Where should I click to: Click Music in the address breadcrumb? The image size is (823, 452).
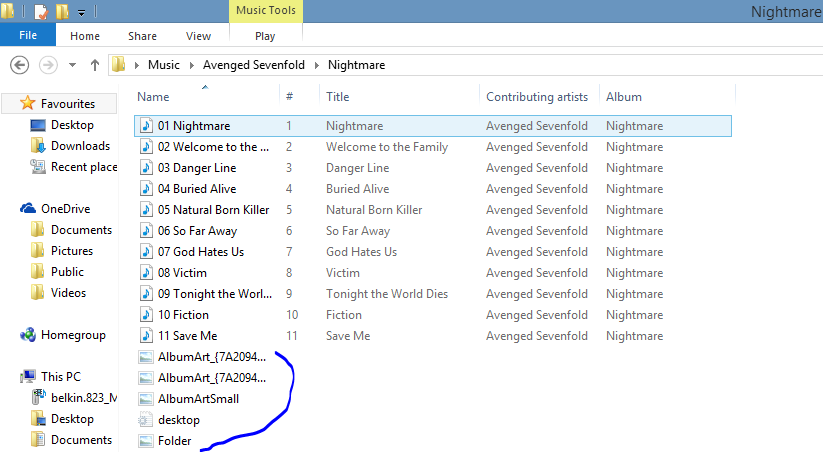click(164, 65)
